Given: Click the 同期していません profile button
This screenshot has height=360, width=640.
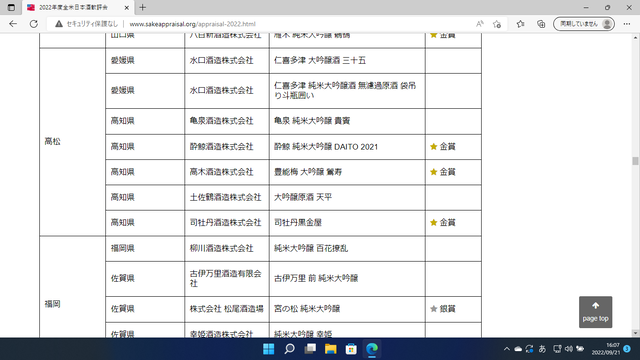Looking at the screenshot, I should coord(584,24).
